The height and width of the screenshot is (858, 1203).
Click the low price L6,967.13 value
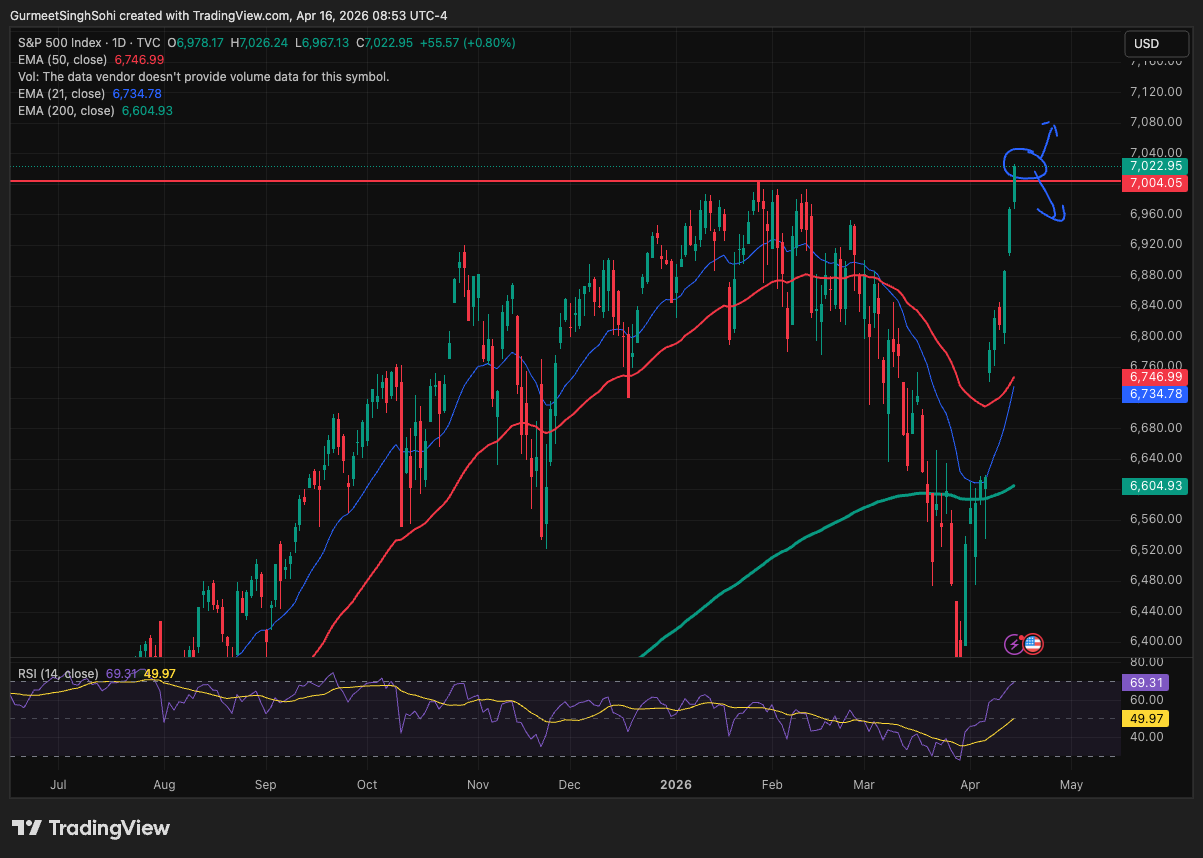pos(322,43)
